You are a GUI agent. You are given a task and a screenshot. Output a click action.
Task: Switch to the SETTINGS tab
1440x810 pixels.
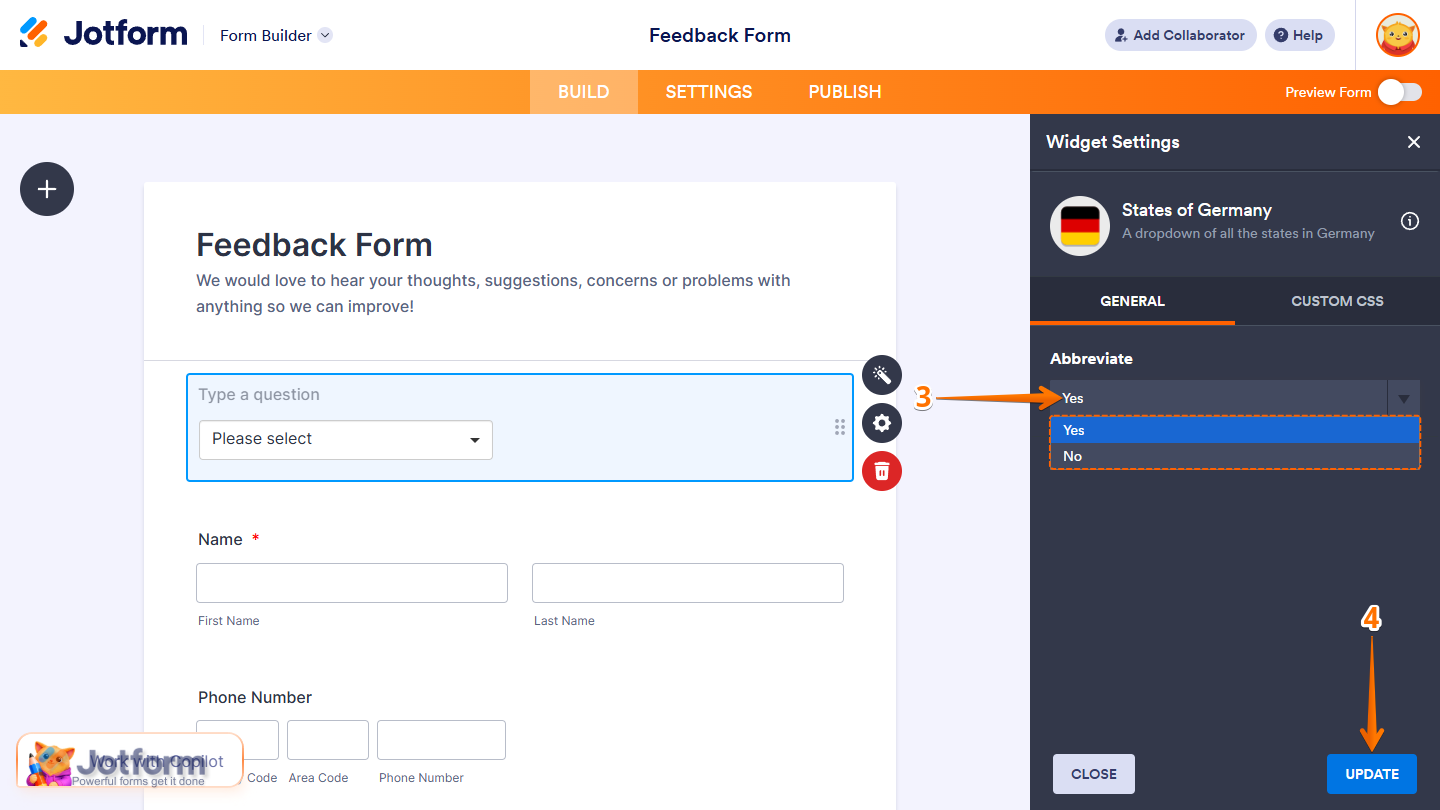tap(708, 91)
